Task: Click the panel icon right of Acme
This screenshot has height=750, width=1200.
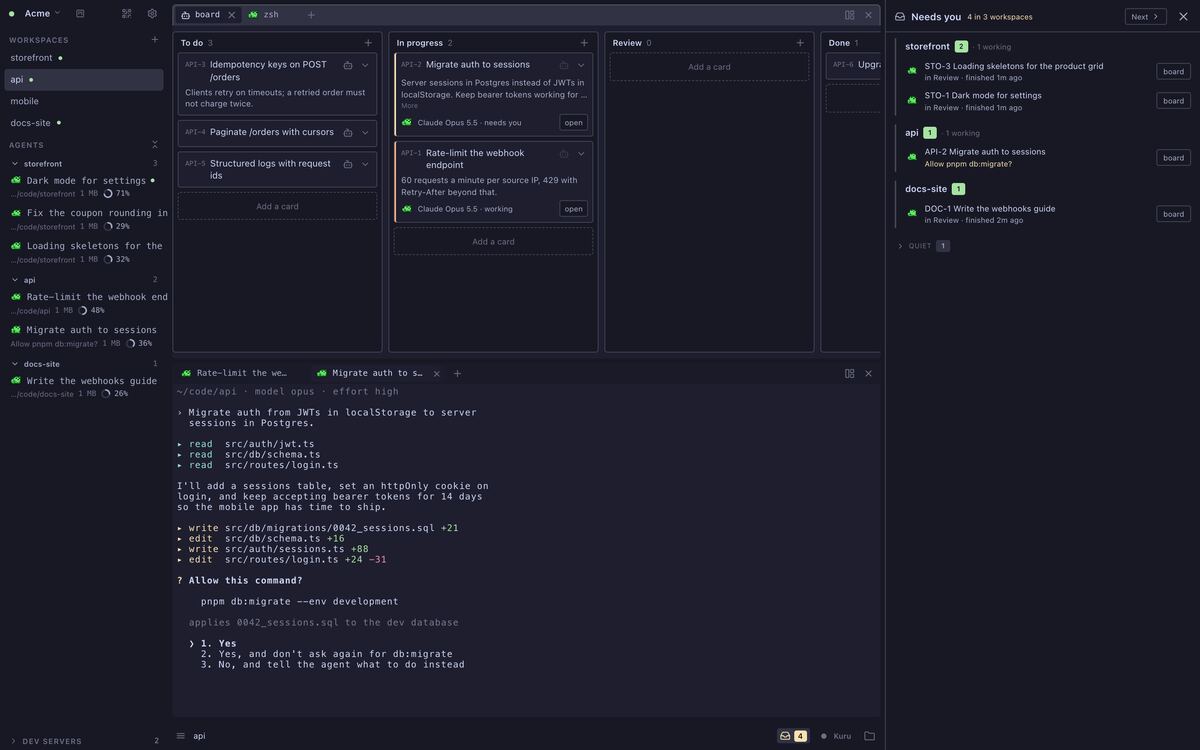Action: point(80,14)
